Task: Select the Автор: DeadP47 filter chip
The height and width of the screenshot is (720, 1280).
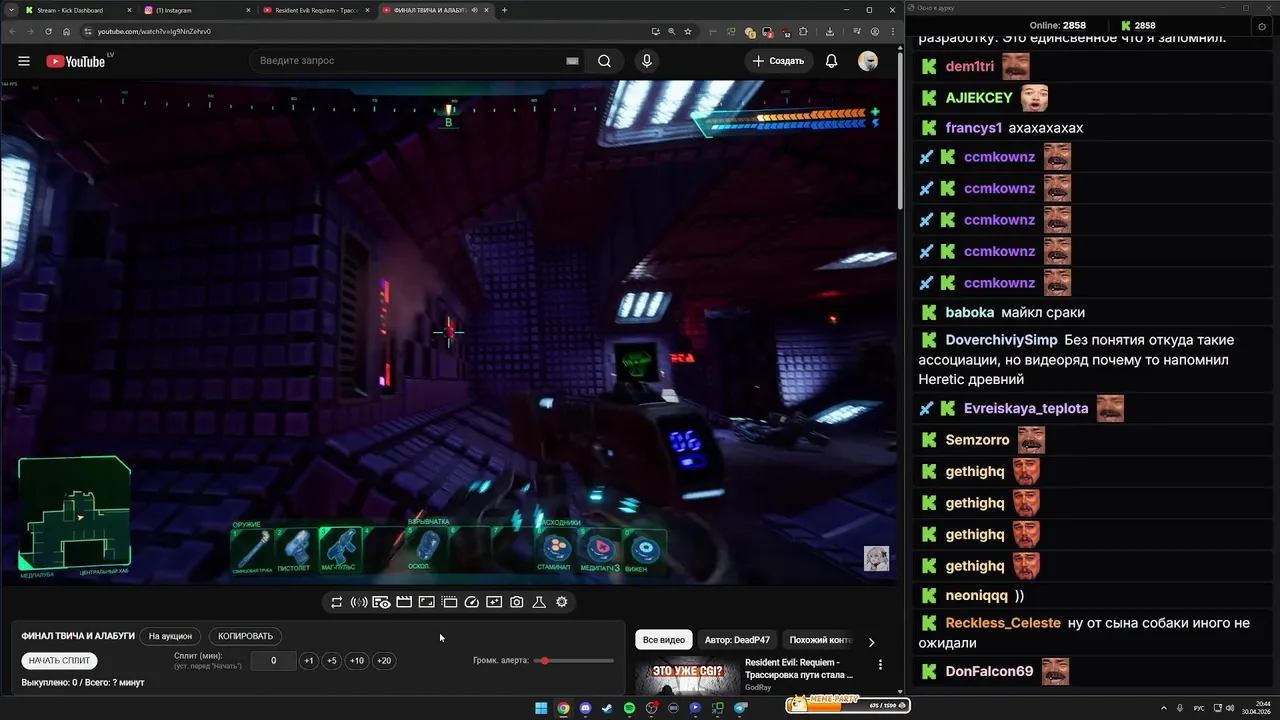Action: [x=737, y=640]
